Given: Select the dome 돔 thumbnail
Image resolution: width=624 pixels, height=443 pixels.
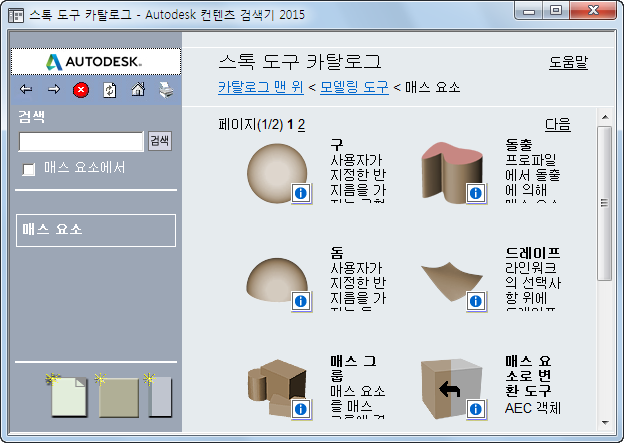Looking at the screenshot, I should pos(277,280).
